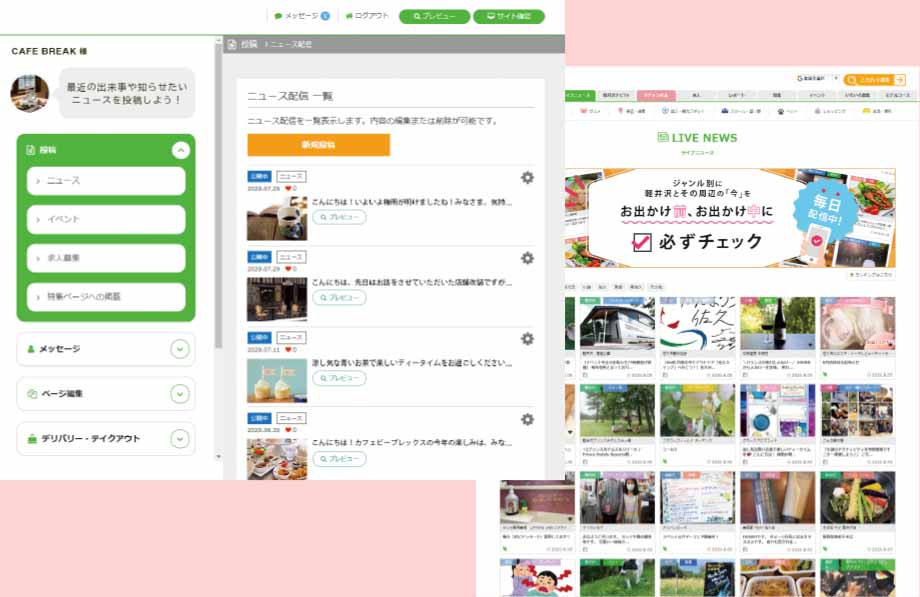The height and width of the screenshot is (597, 920).
Task: Open settings gear for the storefront photo post
Action: pos(527,258)
